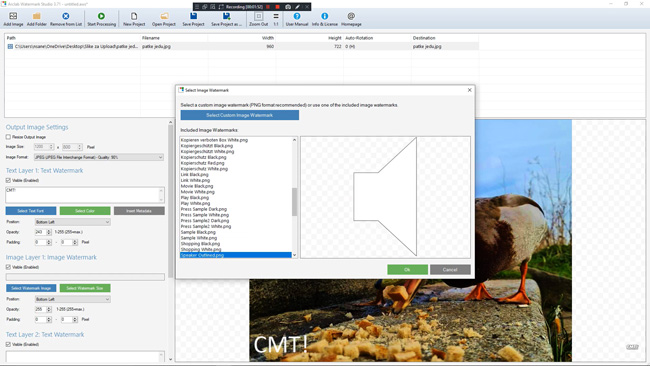Click the Open Project folder icon

point(164,16)
